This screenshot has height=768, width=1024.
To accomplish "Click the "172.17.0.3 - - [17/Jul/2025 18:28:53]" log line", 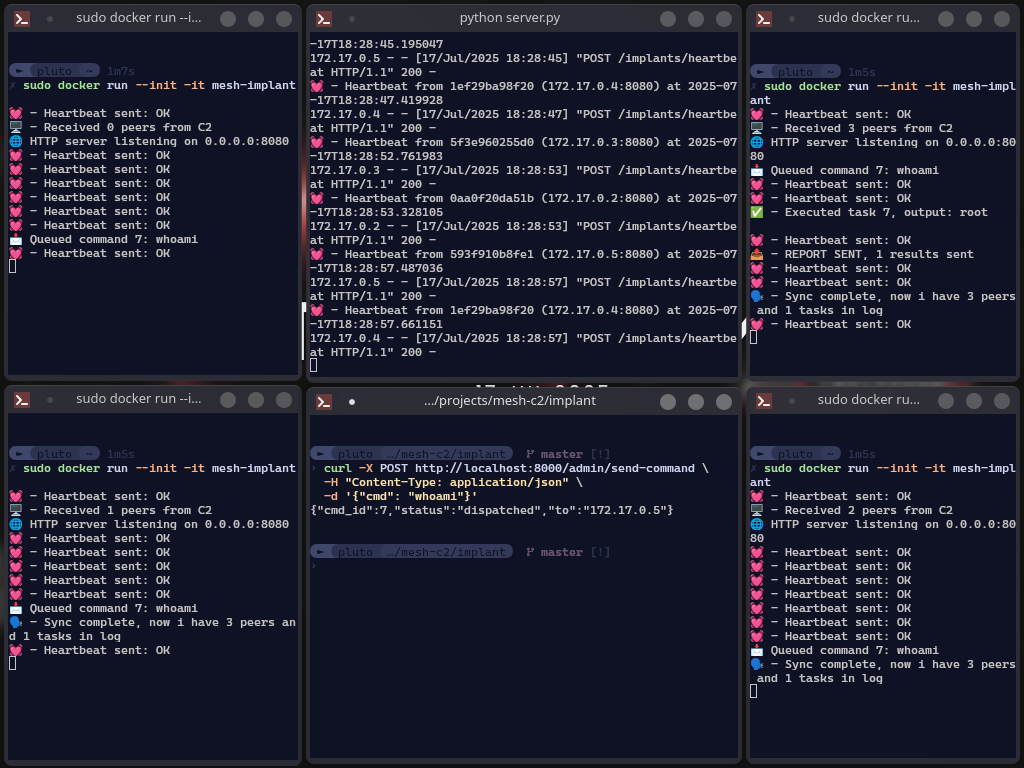I will tap(524, 170).
